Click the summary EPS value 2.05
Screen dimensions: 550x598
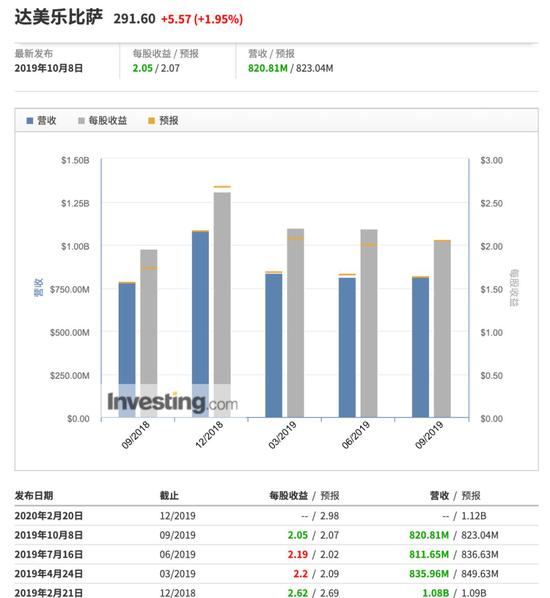(x=143, y=68)
